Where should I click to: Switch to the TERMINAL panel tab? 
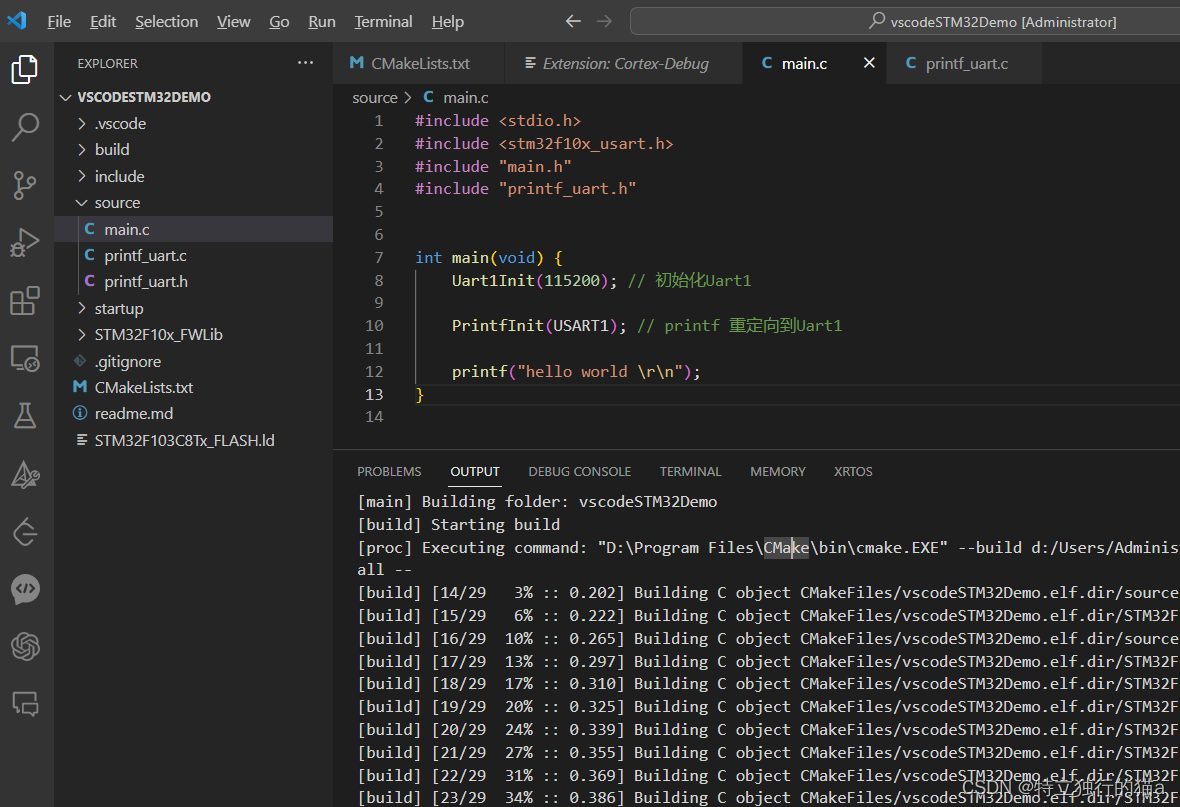[x=690, y=471]
